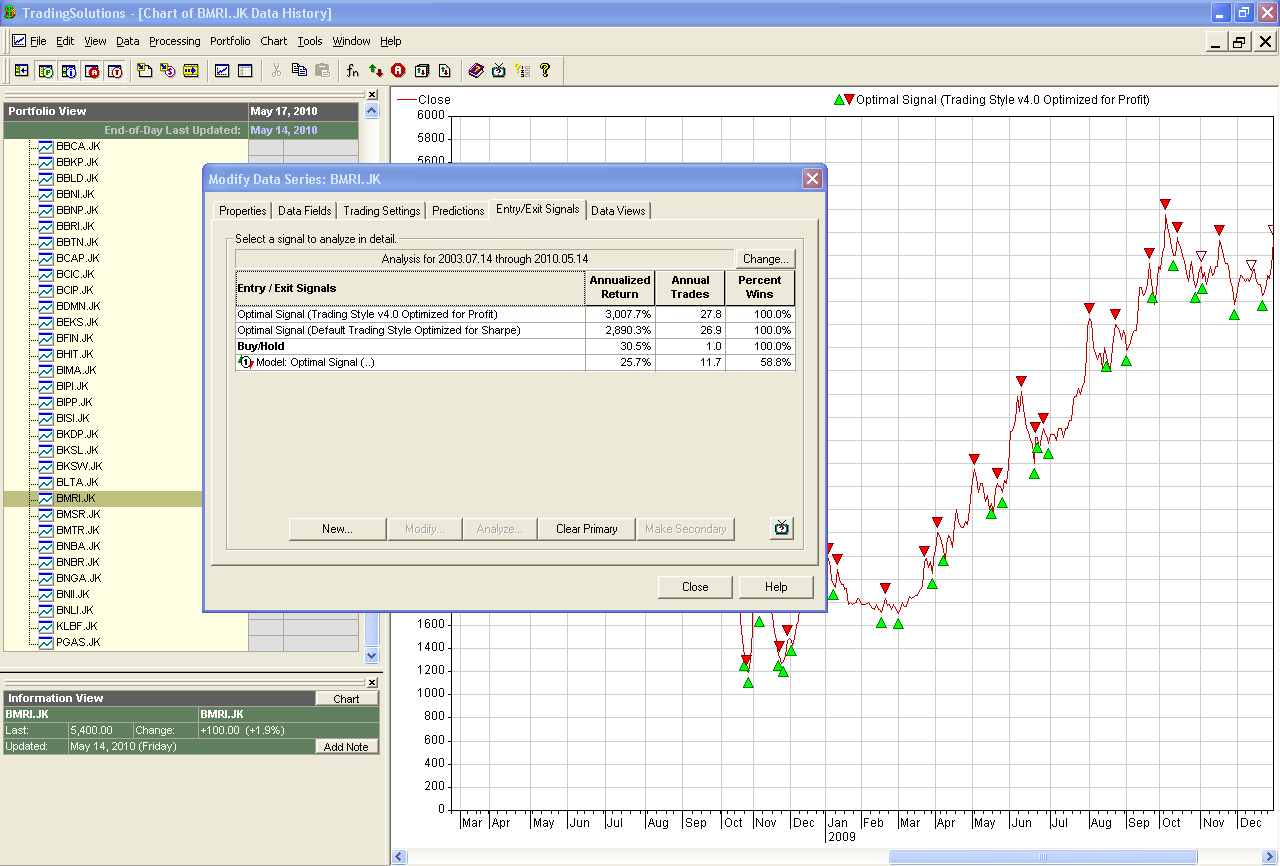This screenshot has height=866, width=1280.
Task: Click the yellow folder with blue arrow icon
Action: point(191,71)
